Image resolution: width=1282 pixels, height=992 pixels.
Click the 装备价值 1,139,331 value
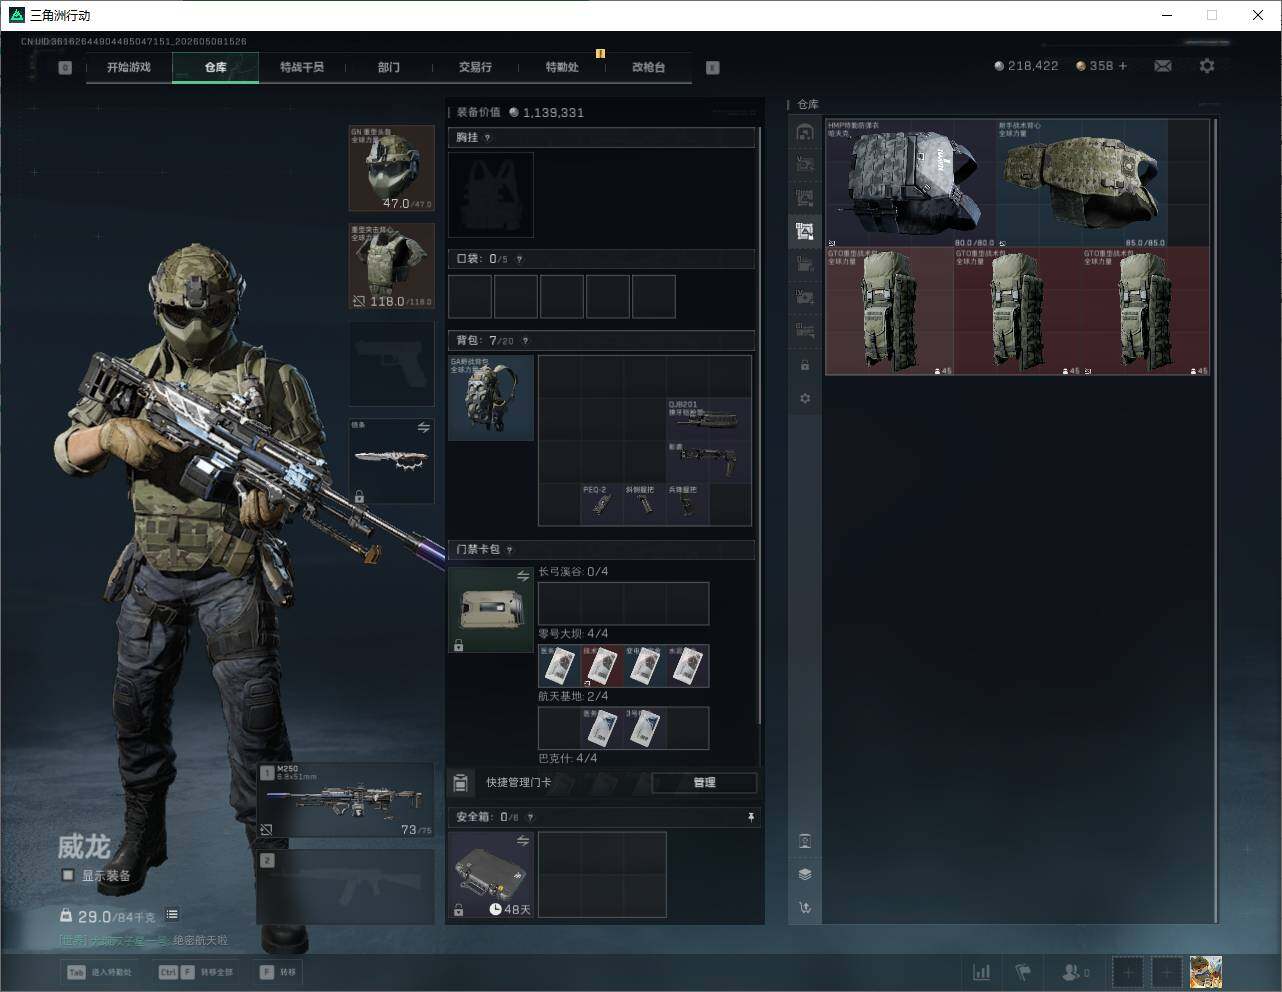coord(520,113)
